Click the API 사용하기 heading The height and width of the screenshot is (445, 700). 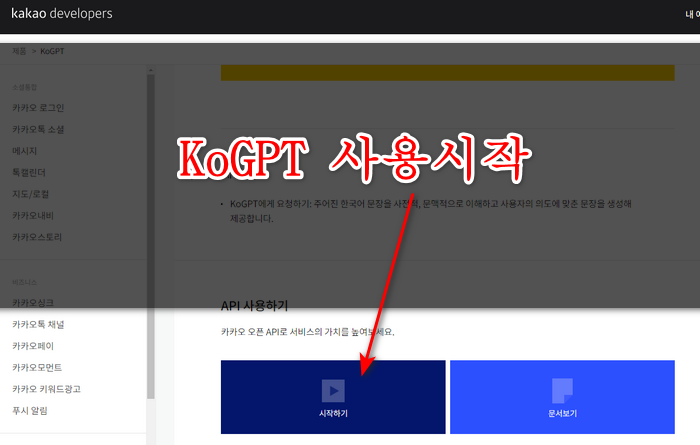pos(254,306)
